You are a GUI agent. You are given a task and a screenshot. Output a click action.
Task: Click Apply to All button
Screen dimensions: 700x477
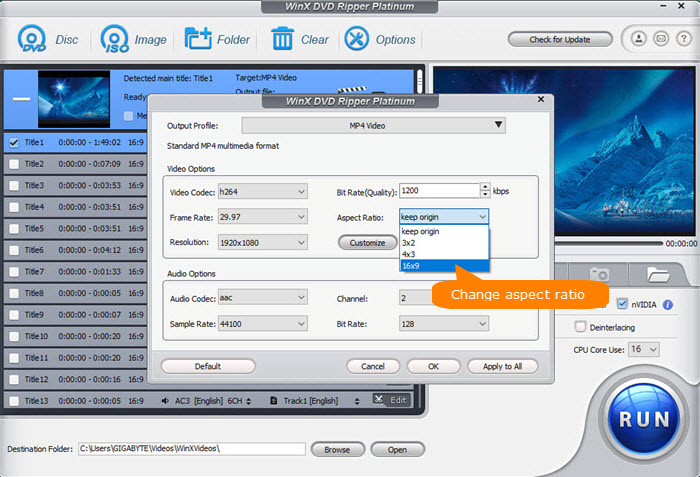click(502, 366)
